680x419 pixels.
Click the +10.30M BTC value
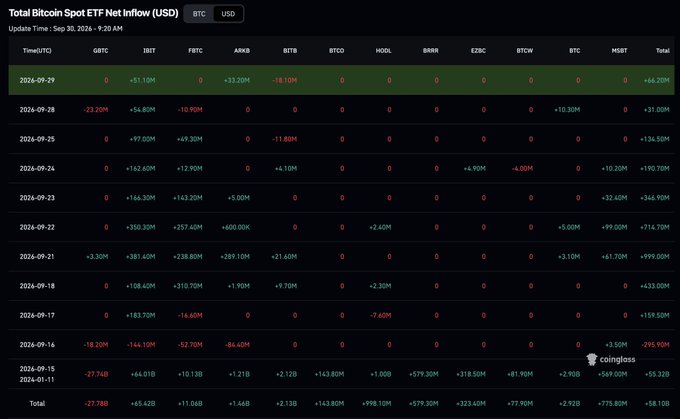click(567, 110)
